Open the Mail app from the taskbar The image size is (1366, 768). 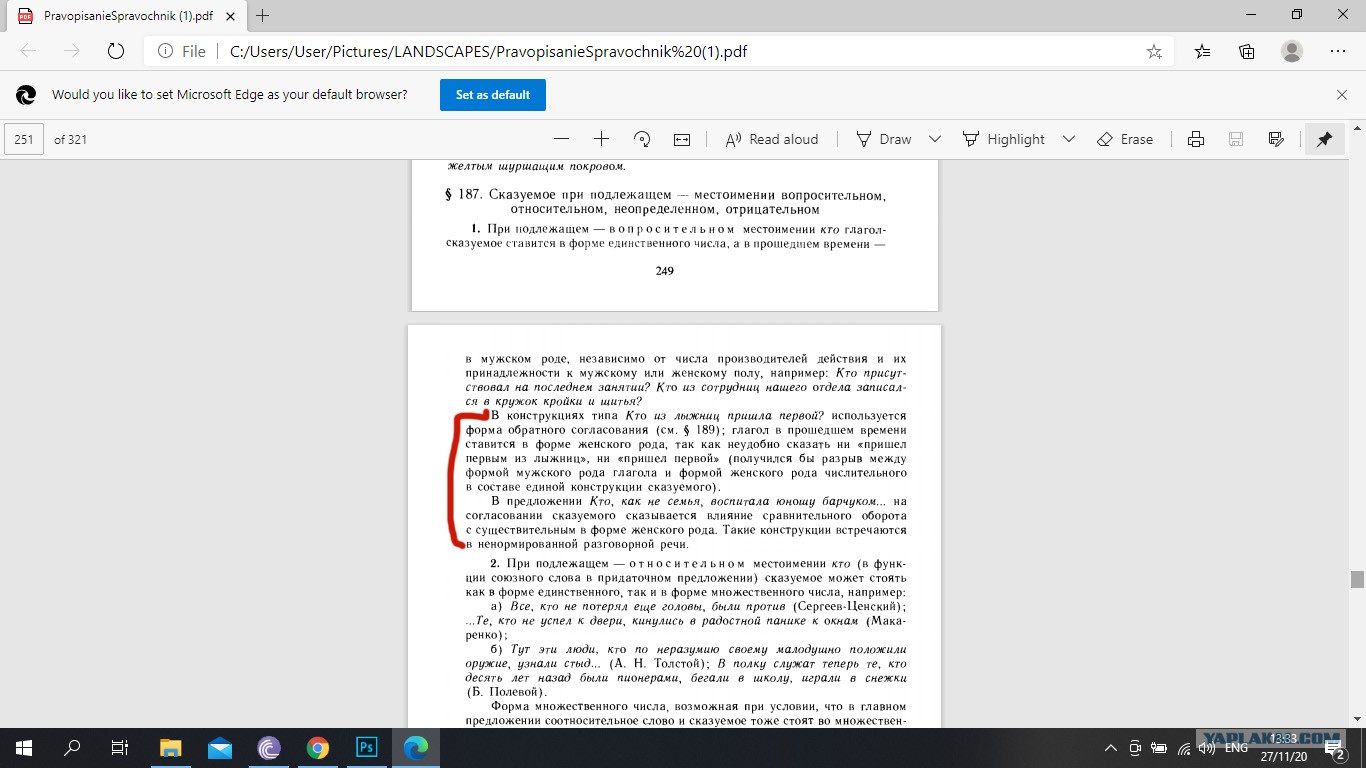pyautogui.click(x=220, y=748)
